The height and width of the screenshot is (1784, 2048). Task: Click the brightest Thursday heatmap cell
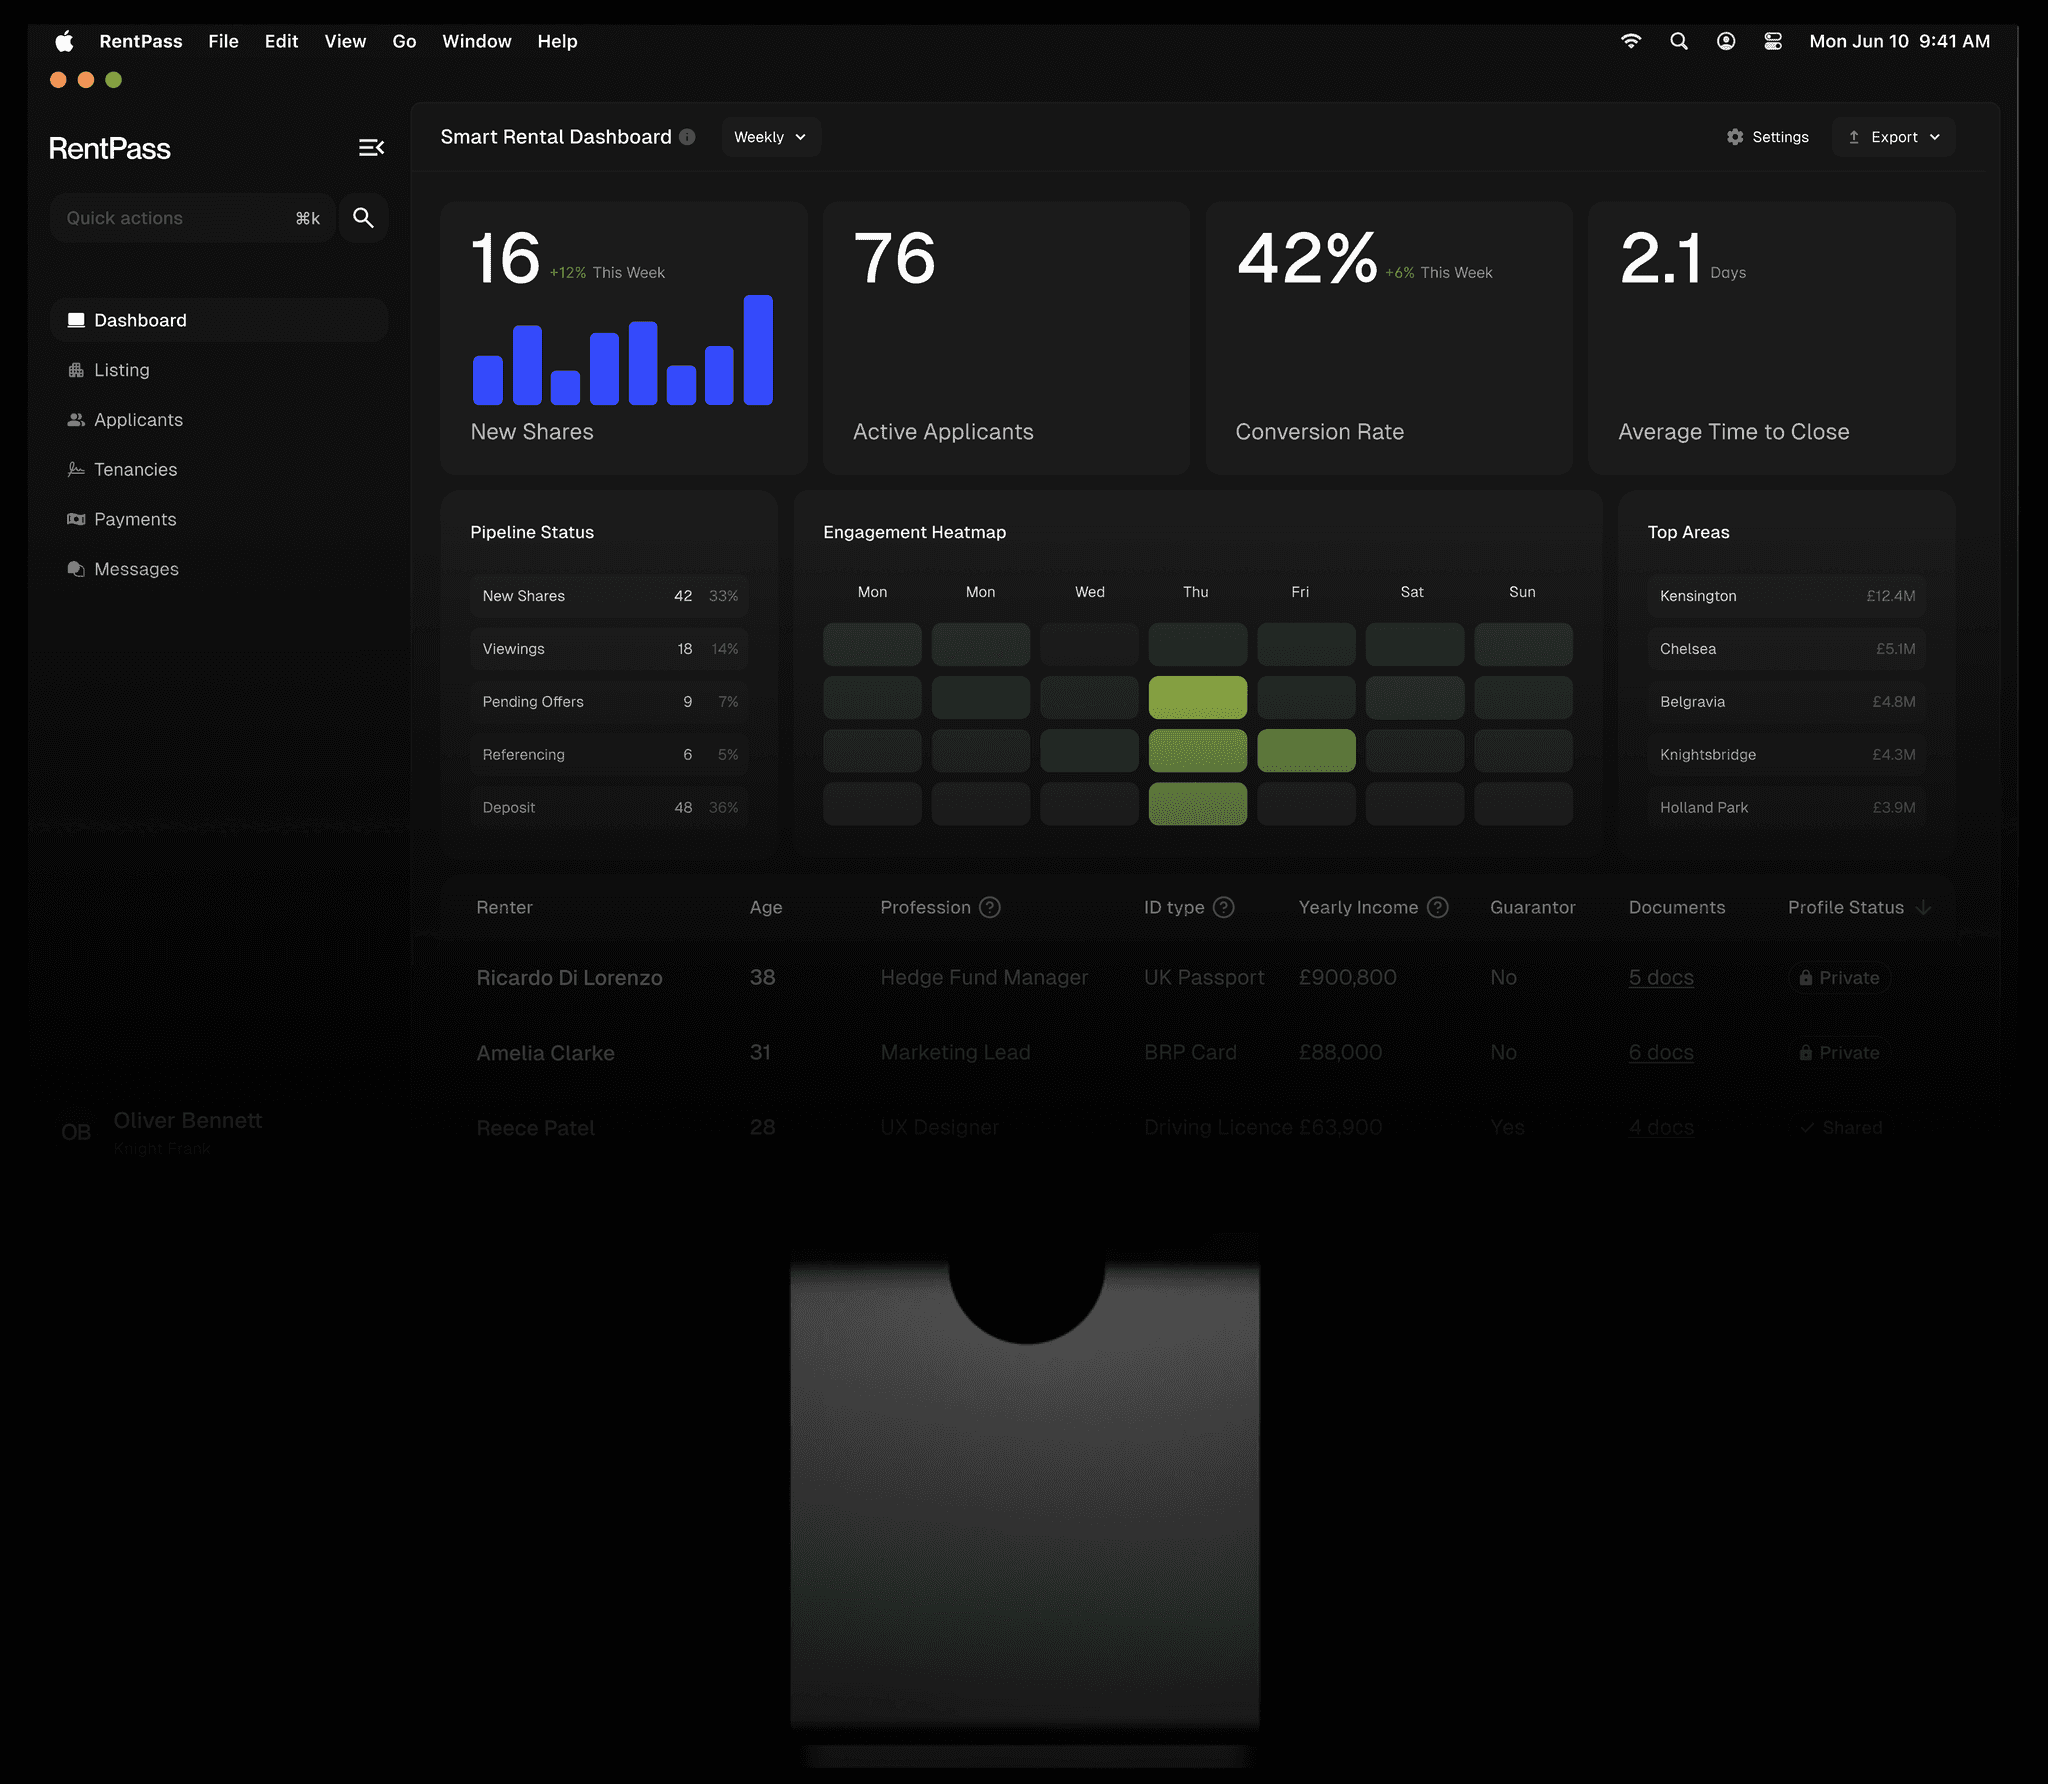(1197, 697)
